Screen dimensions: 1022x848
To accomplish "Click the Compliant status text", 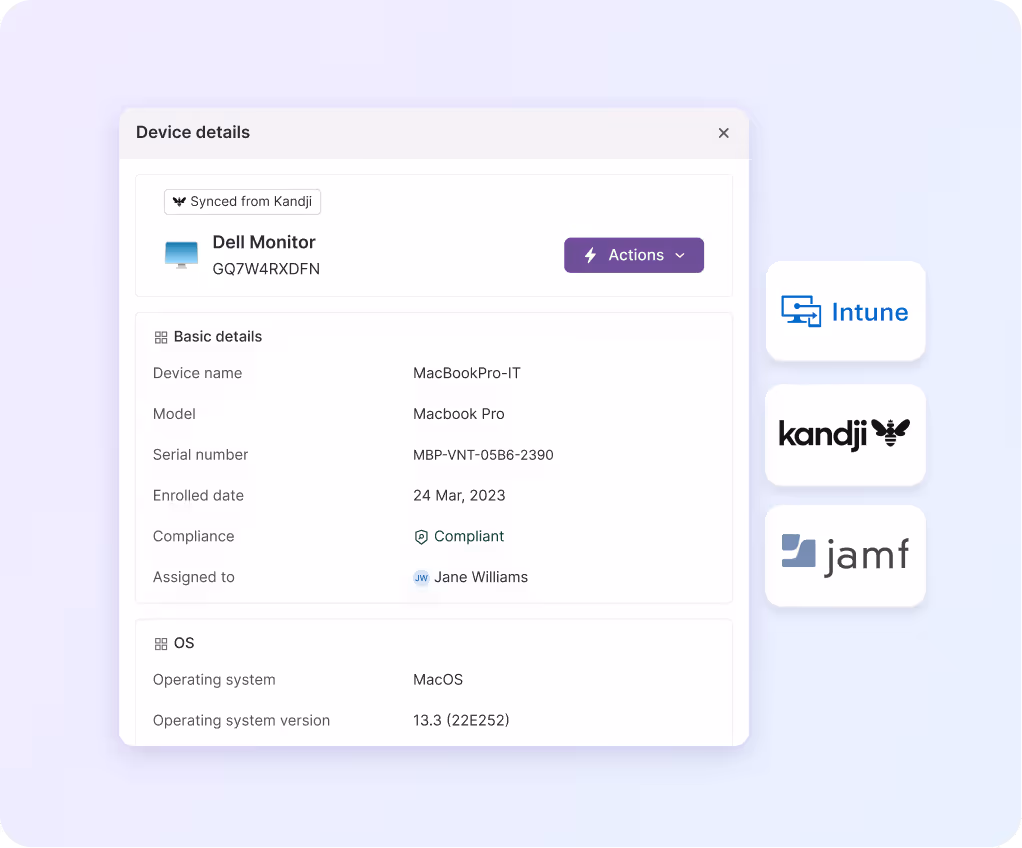I will [469, 536].
